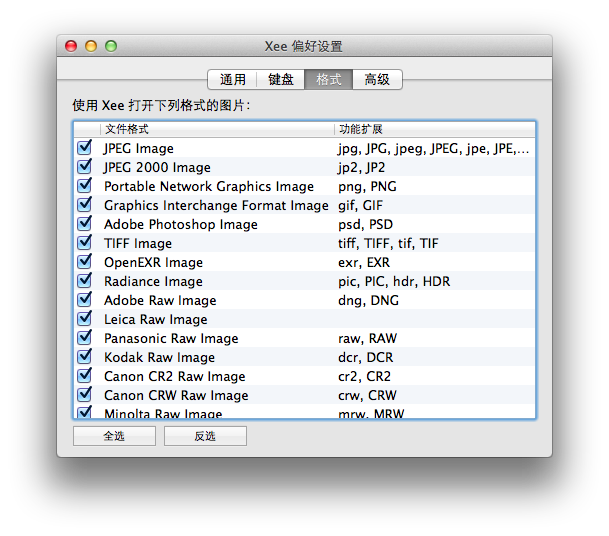This screenshot has height=536, width=609.
Task: Select the Kodak Raw Image label
Action: (160, 358)
